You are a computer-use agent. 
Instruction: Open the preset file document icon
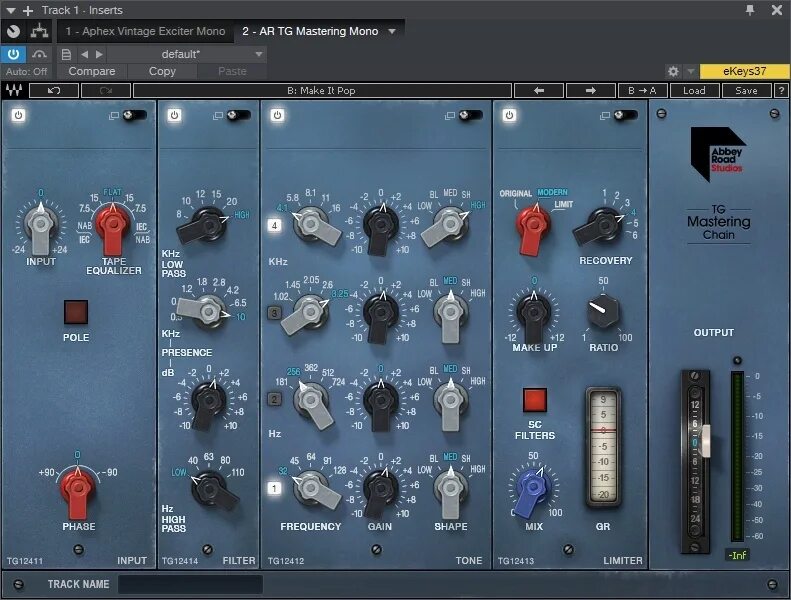[x=66, y=54]
